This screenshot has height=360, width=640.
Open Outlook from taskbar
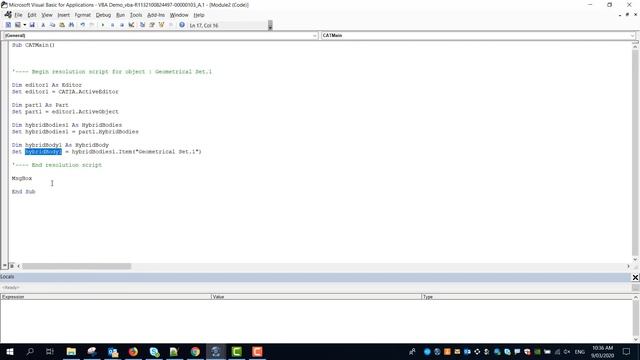pyautogui.click(x=113, y=351)
